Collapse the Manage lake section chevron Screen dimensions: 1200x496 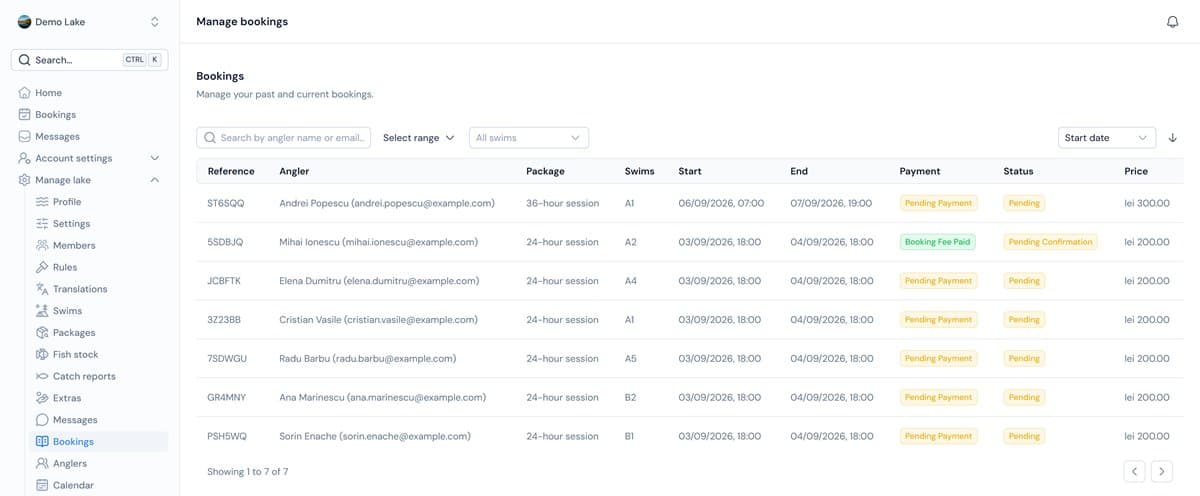click(154, 180)
